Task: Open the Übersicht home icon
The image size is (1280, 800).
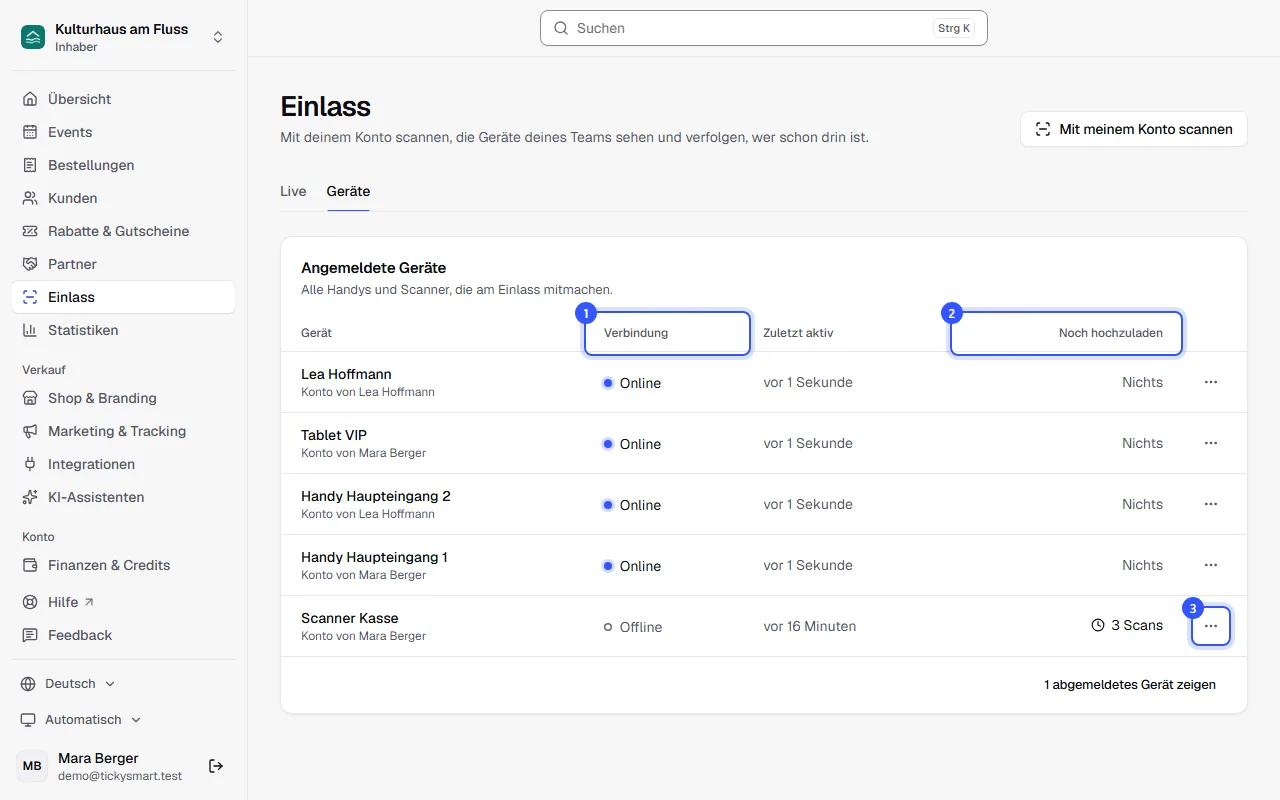Action: coord(30,99)
